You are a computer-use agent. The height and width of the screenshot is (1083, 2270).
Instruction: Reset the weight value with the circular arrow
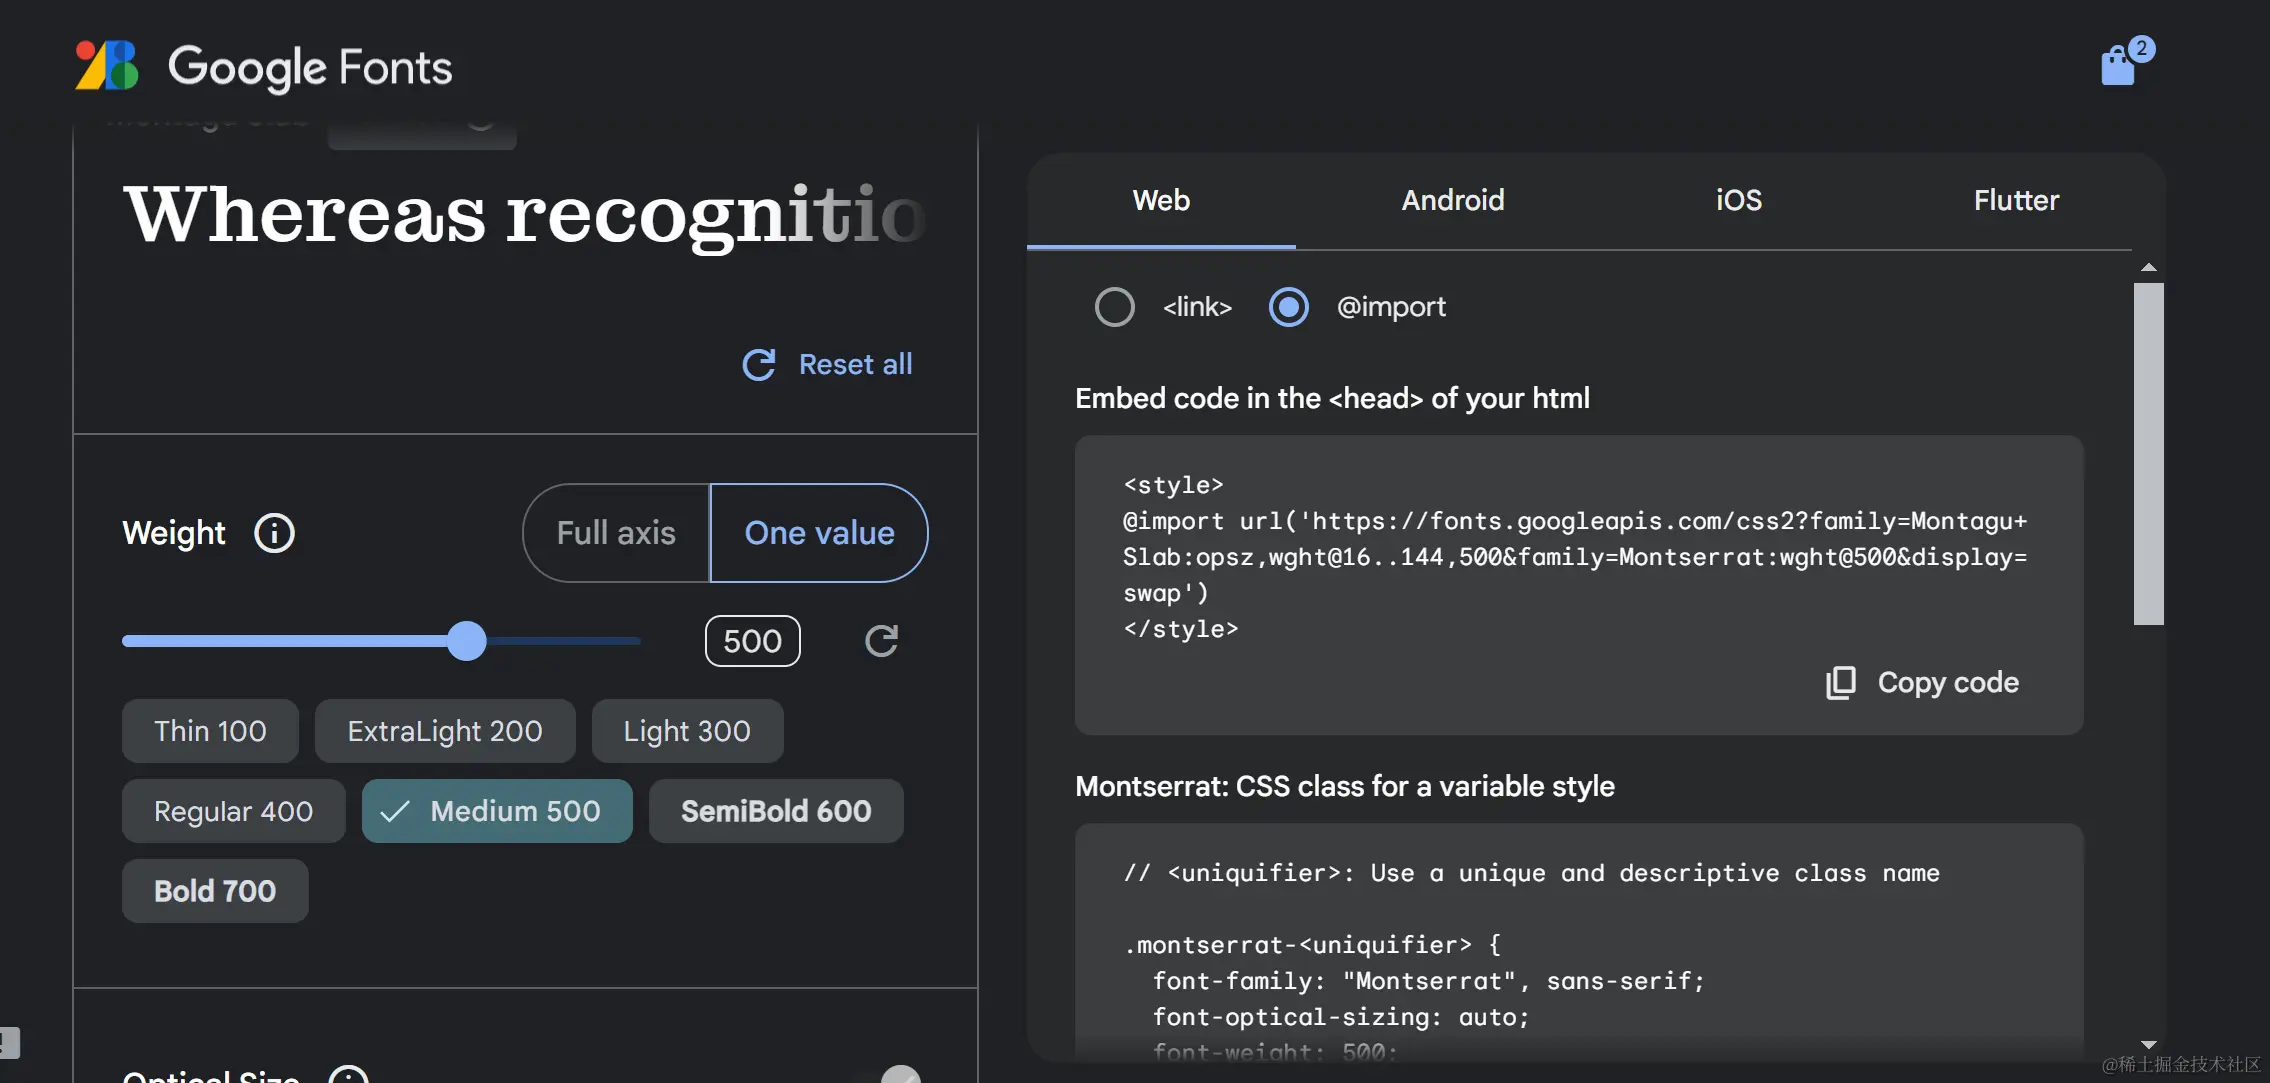coord(881,641)
